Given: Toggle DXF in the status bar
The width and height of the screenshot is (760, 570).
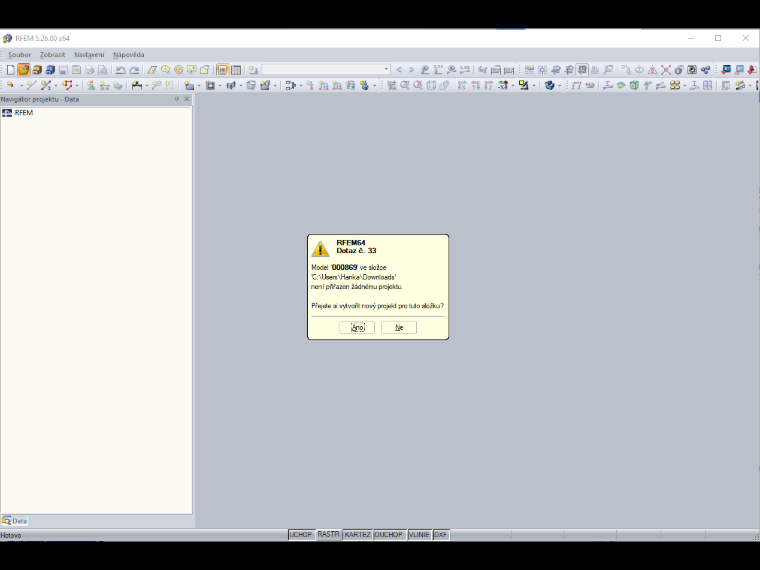Looking at the screenshot, I should pyautogui.click(x=441, y=535).
